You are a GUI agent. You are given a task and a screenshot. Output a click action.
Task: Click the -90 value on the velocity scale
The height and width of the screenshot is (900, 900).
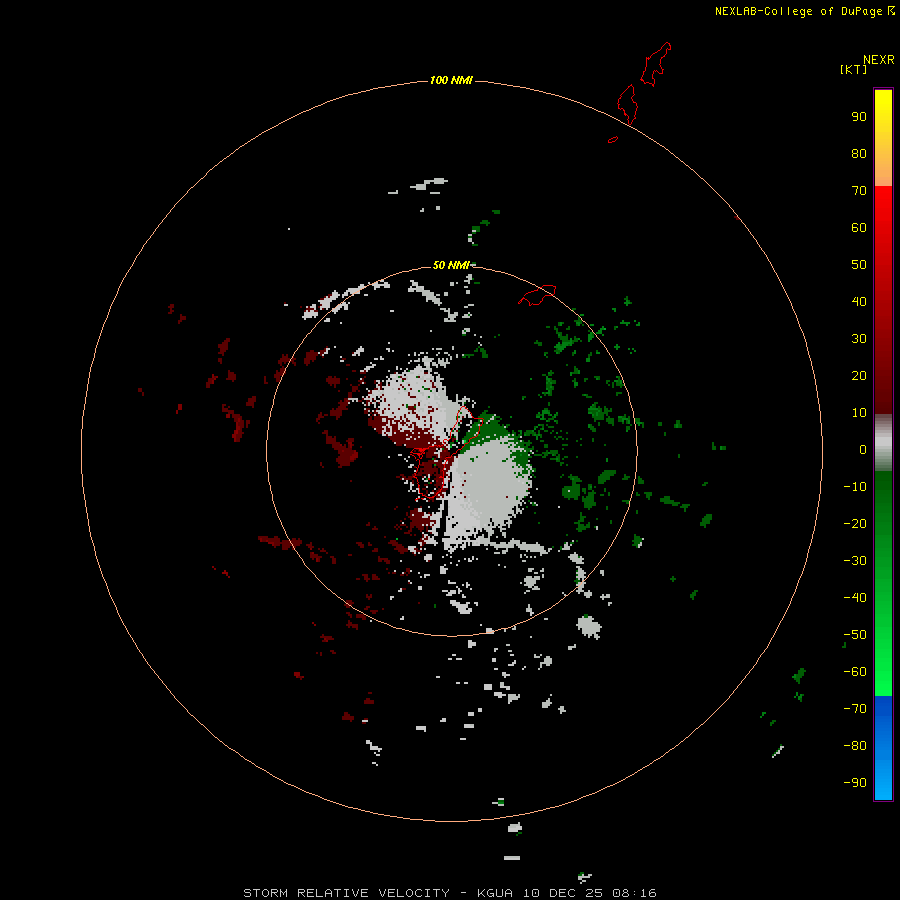coord(855,782)
